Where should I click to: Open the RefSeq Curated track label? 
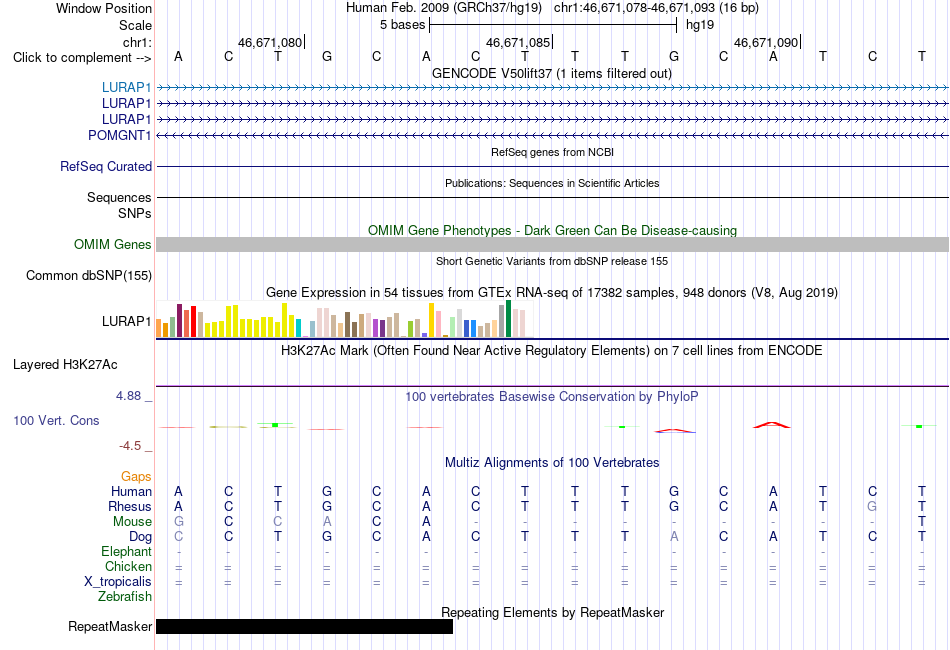pyautogui.click(x=106, y=166)
